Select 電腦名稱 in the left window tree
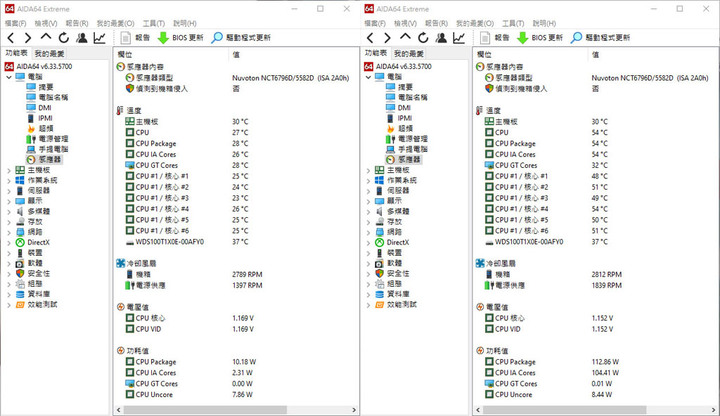The image size is (720, 416). 53,97
